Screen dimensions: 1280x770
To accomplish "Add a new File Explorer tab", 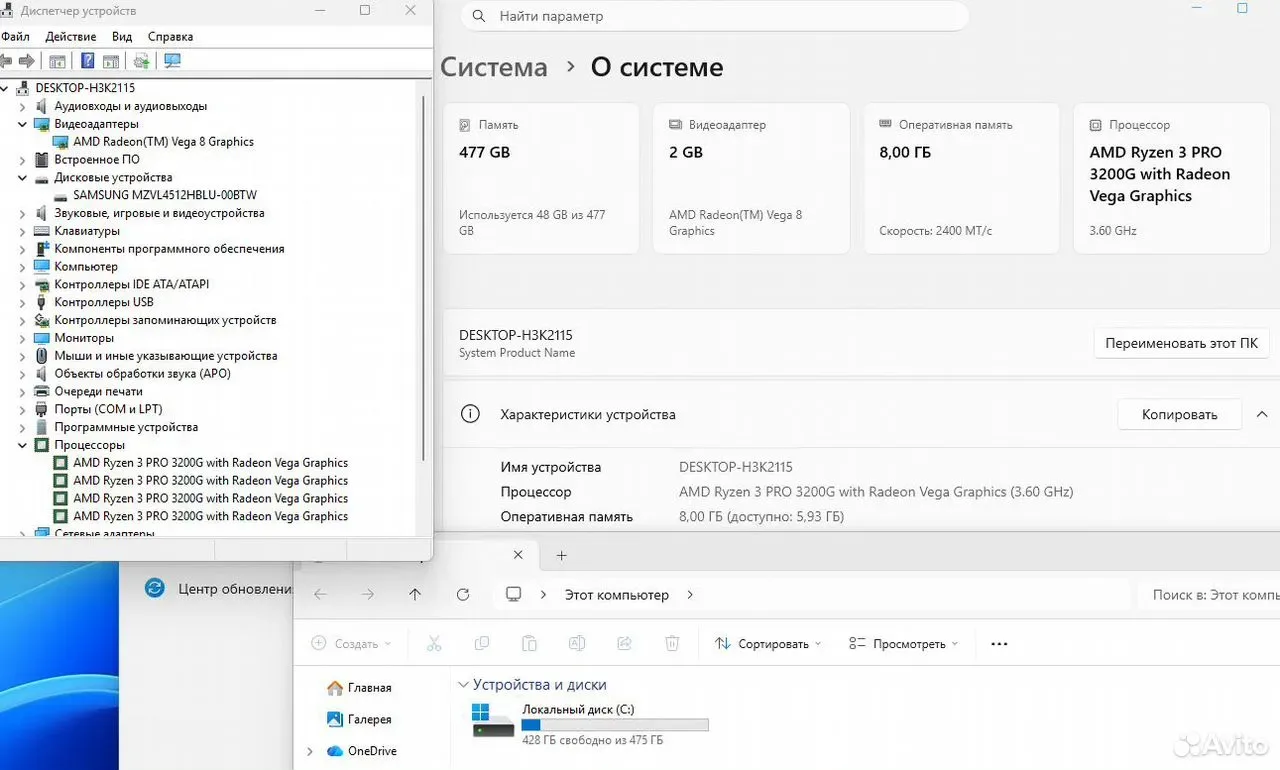I will tap(562, 555).
